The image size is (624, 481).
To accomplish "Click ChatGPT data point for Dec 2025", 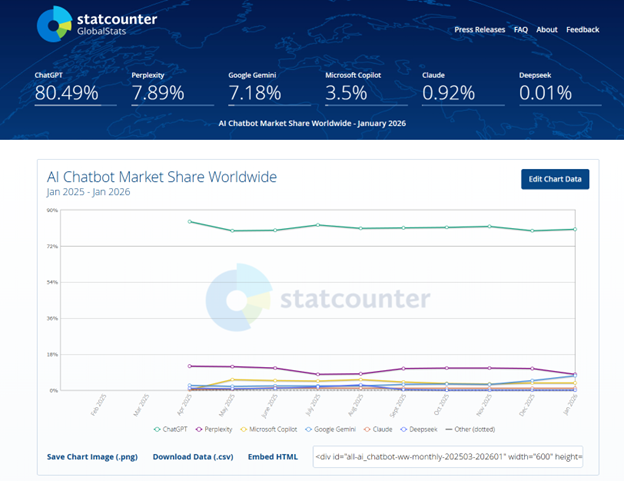I will (x=532, y=231).
